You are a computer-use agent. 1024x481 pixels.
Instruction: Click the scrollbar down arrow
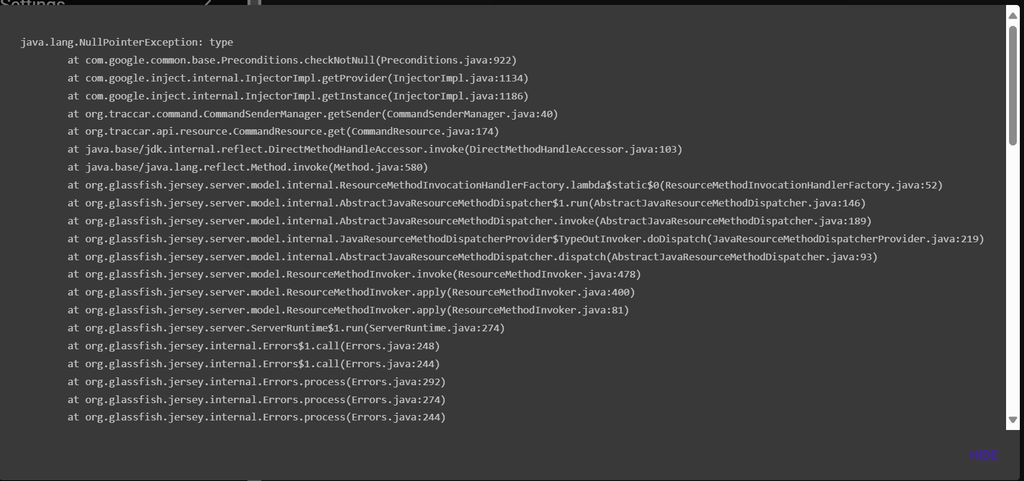click(1012, 420)
